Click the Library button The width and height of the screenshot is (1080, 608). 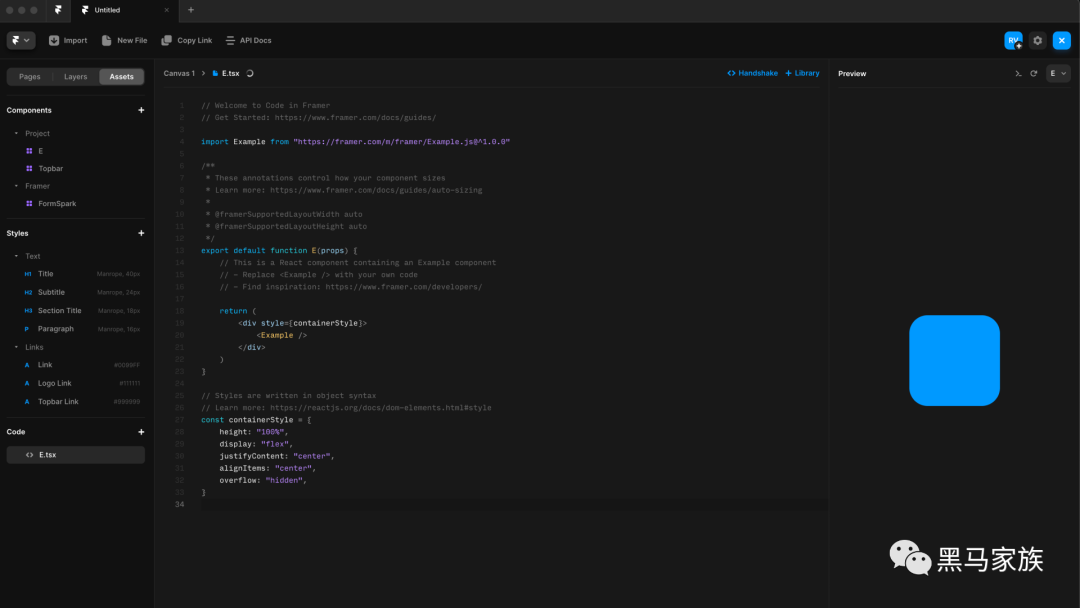click(802, 74)
